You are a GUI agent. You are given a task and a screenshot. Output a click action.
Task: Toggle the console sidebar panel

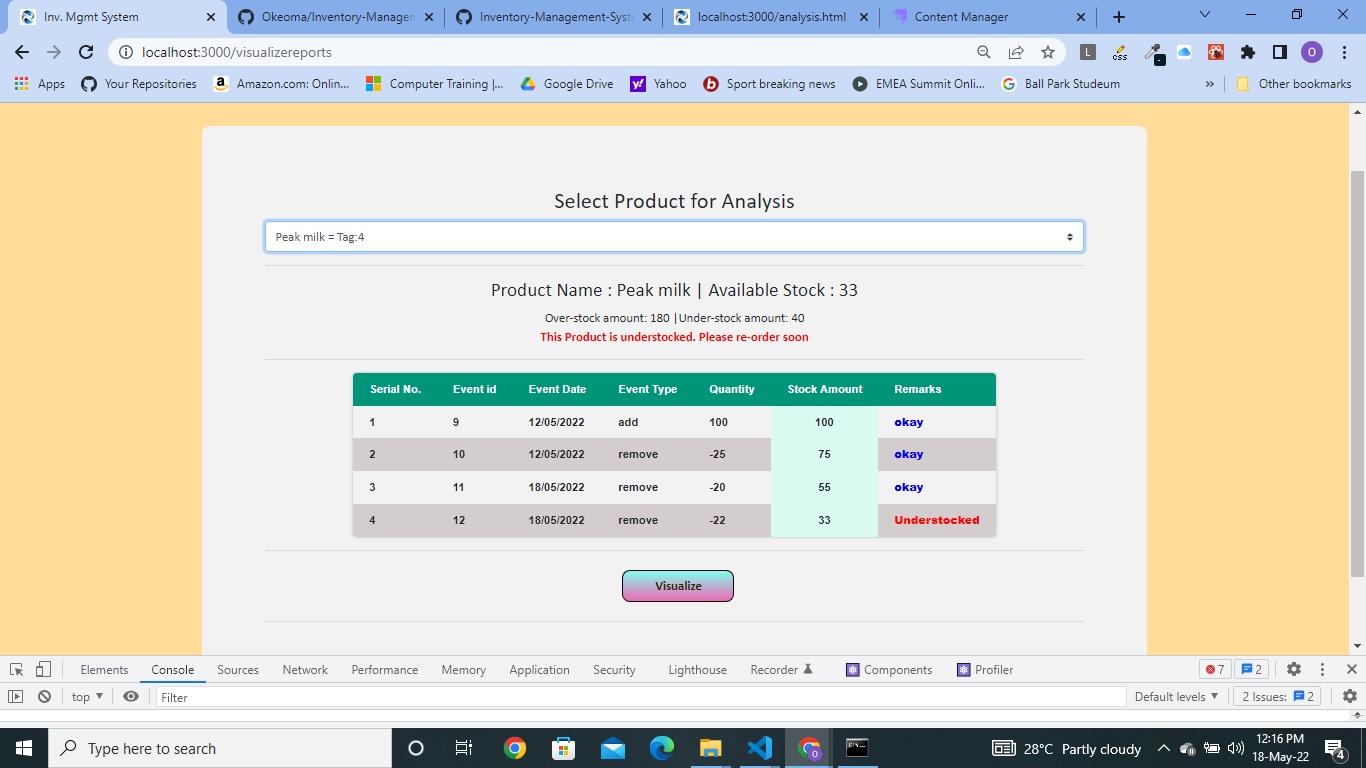pos(15,696)
